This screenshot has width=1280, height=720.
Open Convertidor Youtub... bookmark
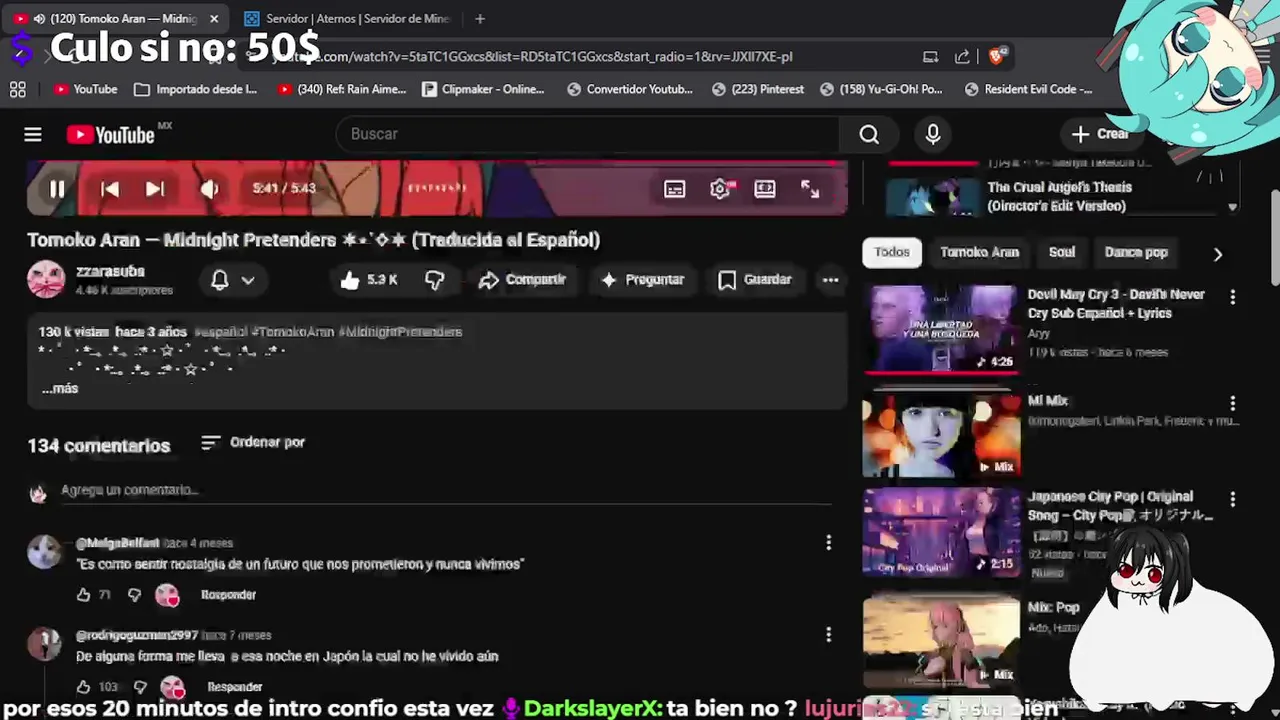tap(630, 89)
